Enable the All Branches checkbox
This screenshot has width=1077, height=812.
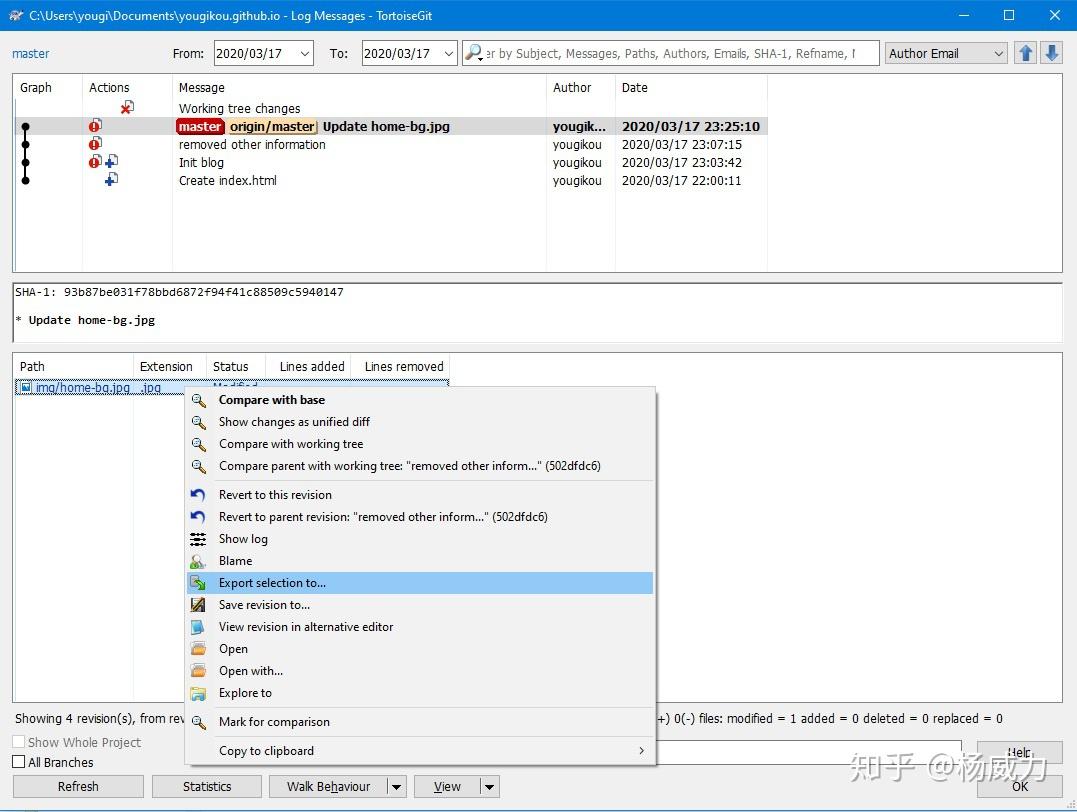tap(18, 762)
